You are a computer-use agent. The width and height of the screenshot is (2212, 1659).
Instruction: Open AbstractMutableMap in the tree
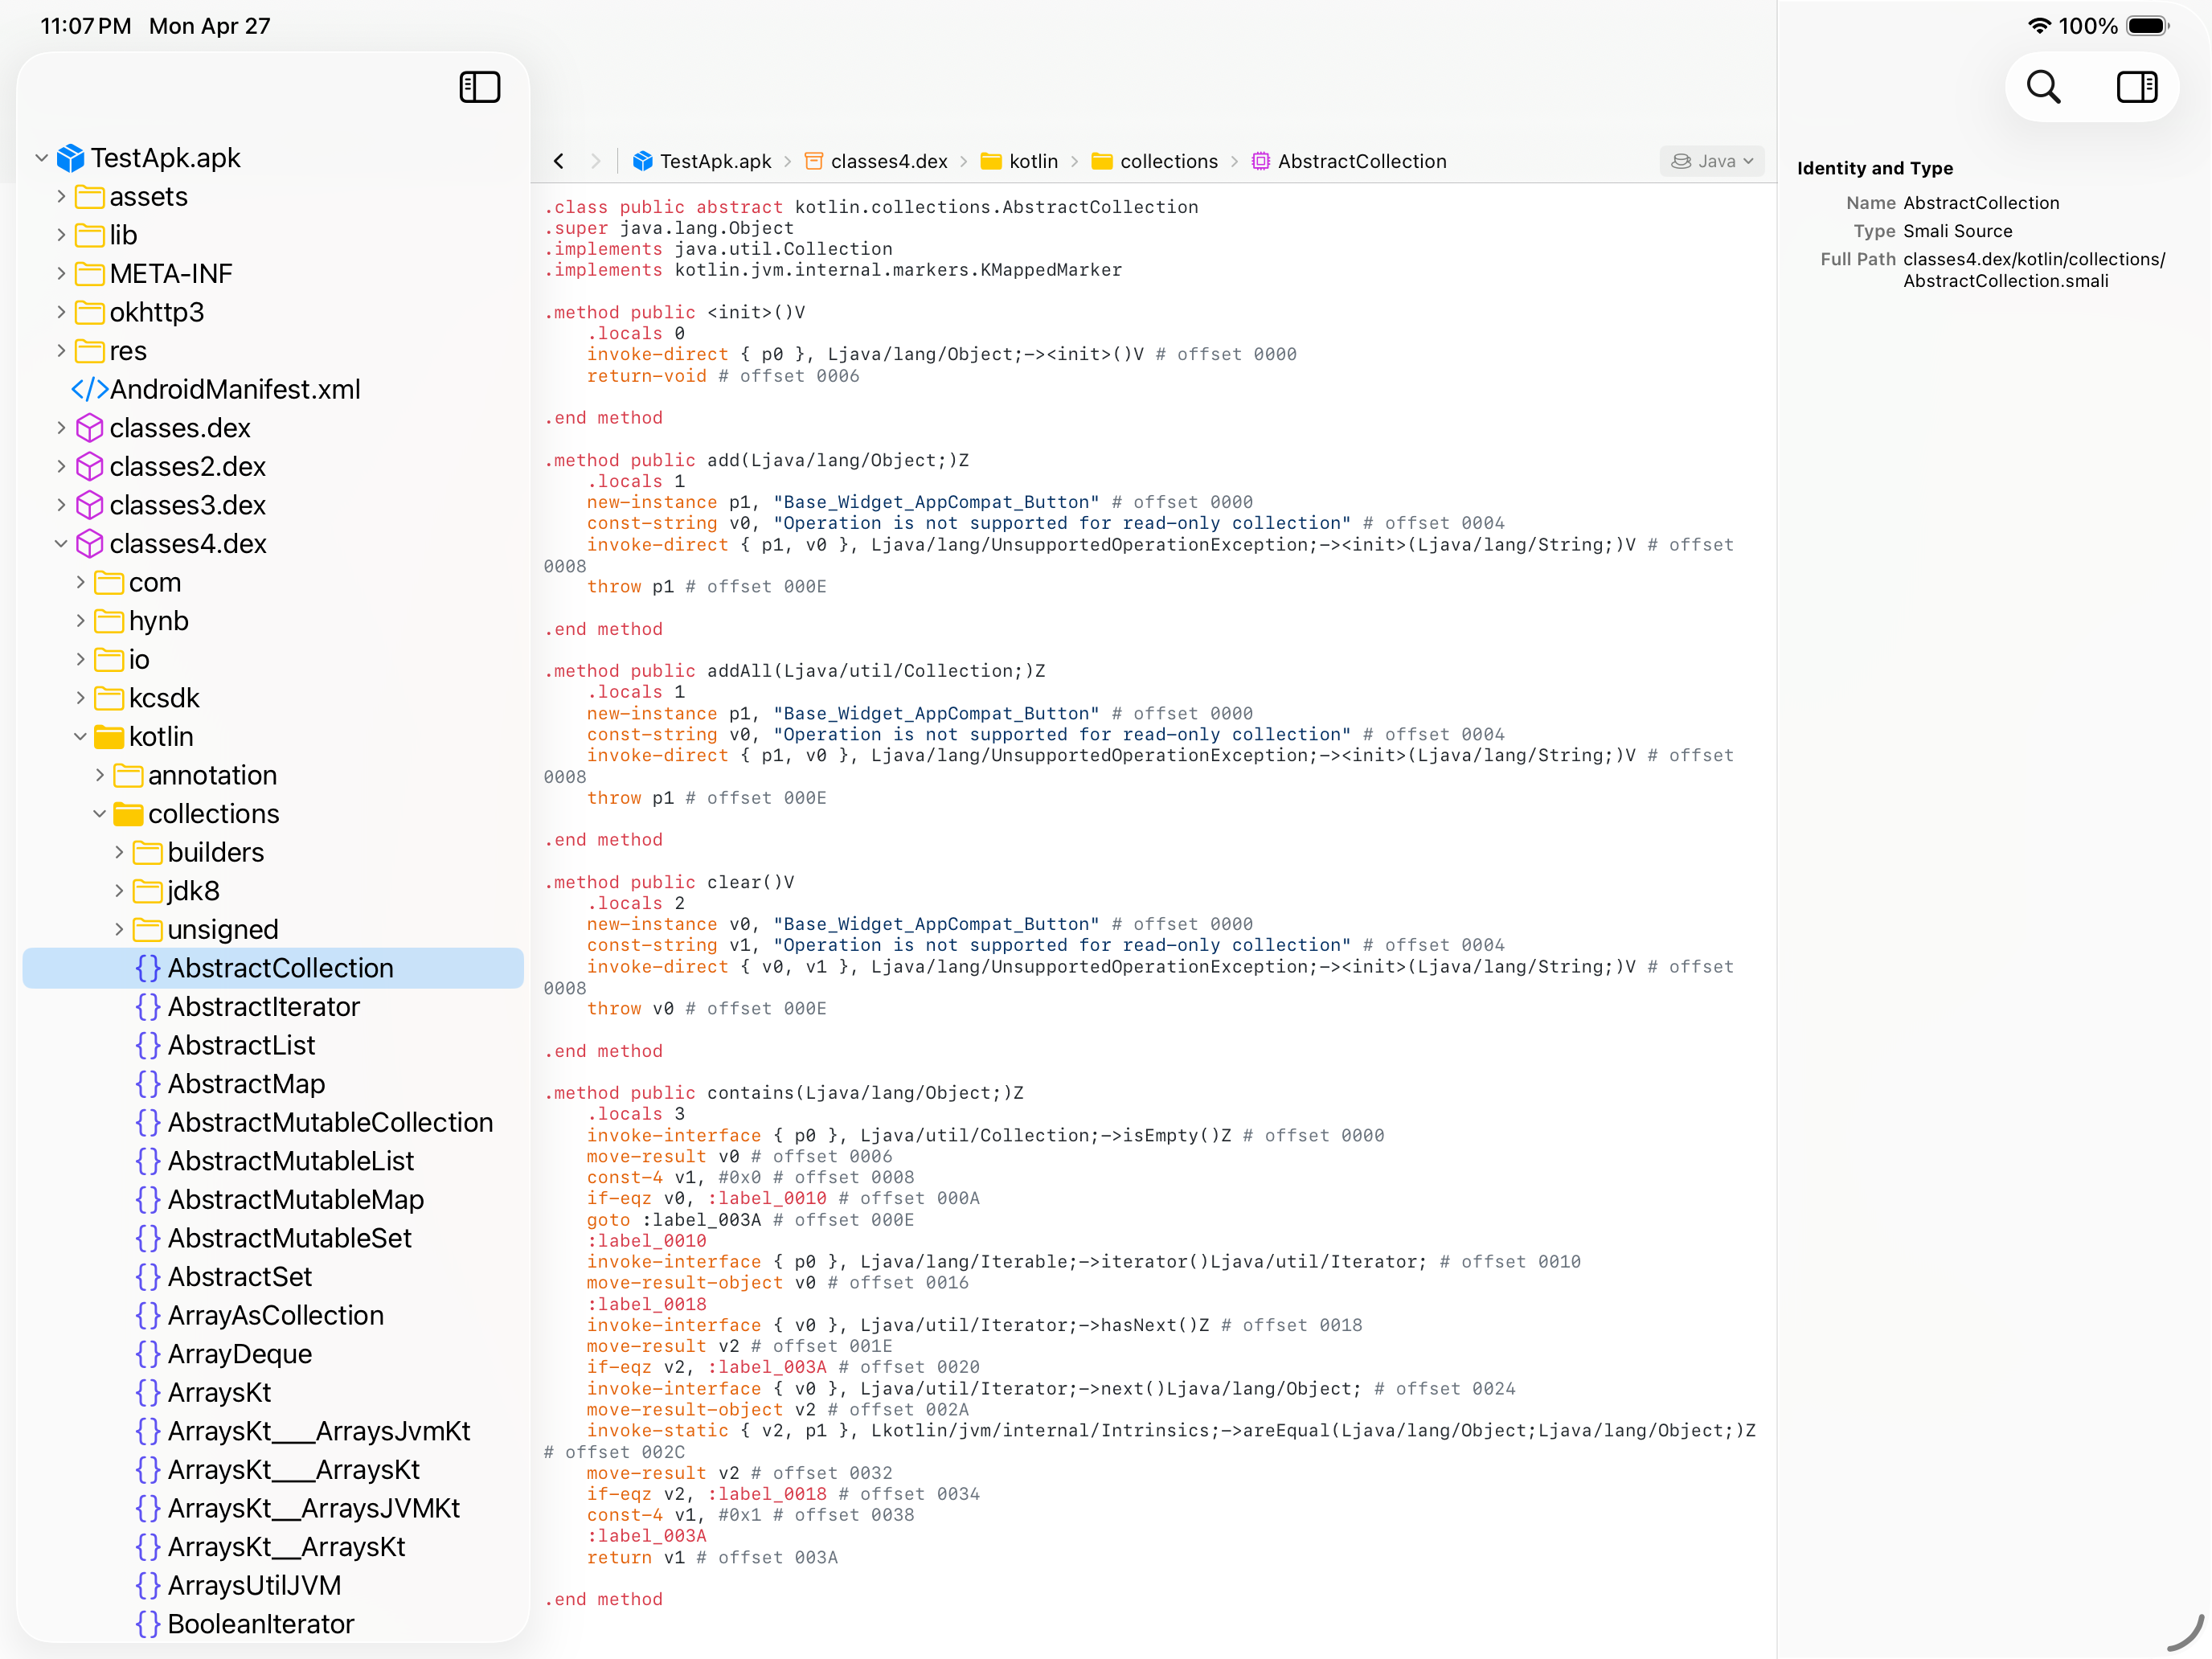(295, 1200)
